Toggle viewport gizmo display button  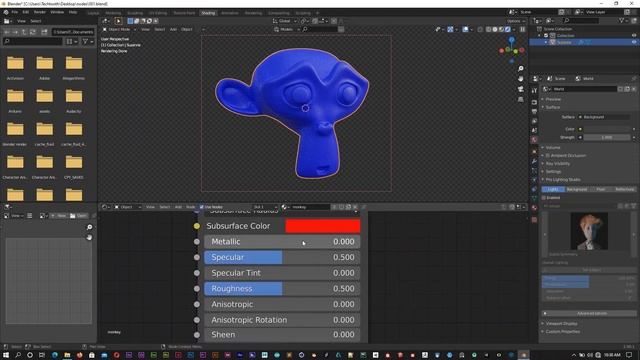tap(450, 29)
